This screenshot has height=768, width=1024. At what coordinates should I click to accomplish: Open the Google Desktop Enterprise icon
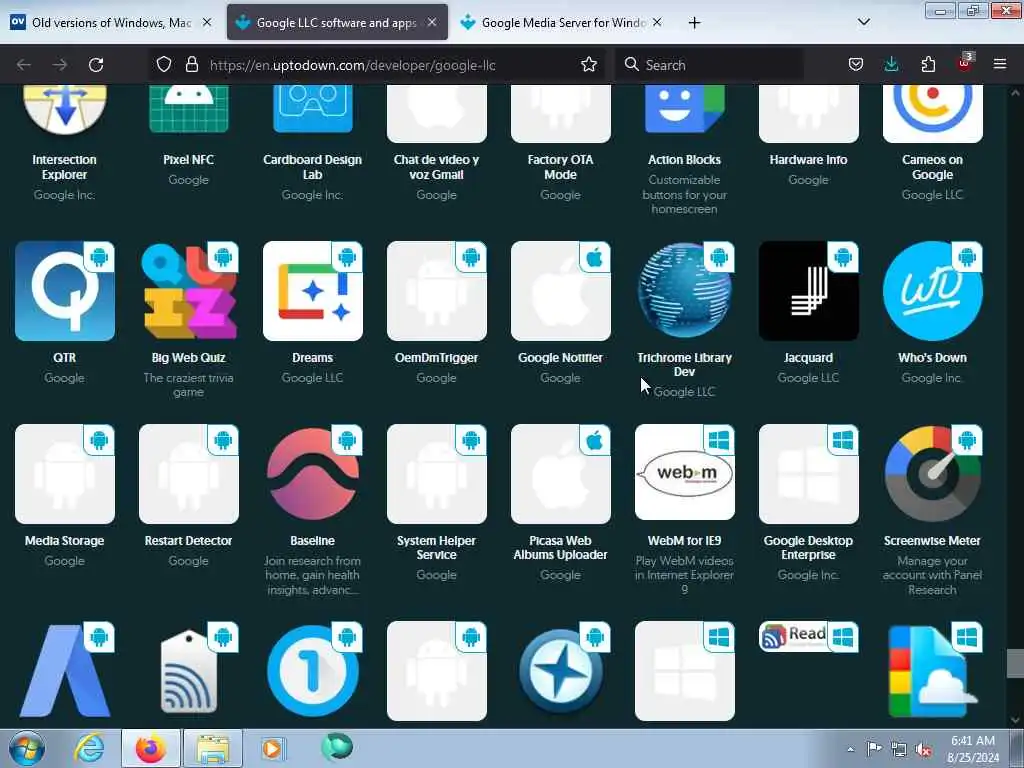coord(808,474)
